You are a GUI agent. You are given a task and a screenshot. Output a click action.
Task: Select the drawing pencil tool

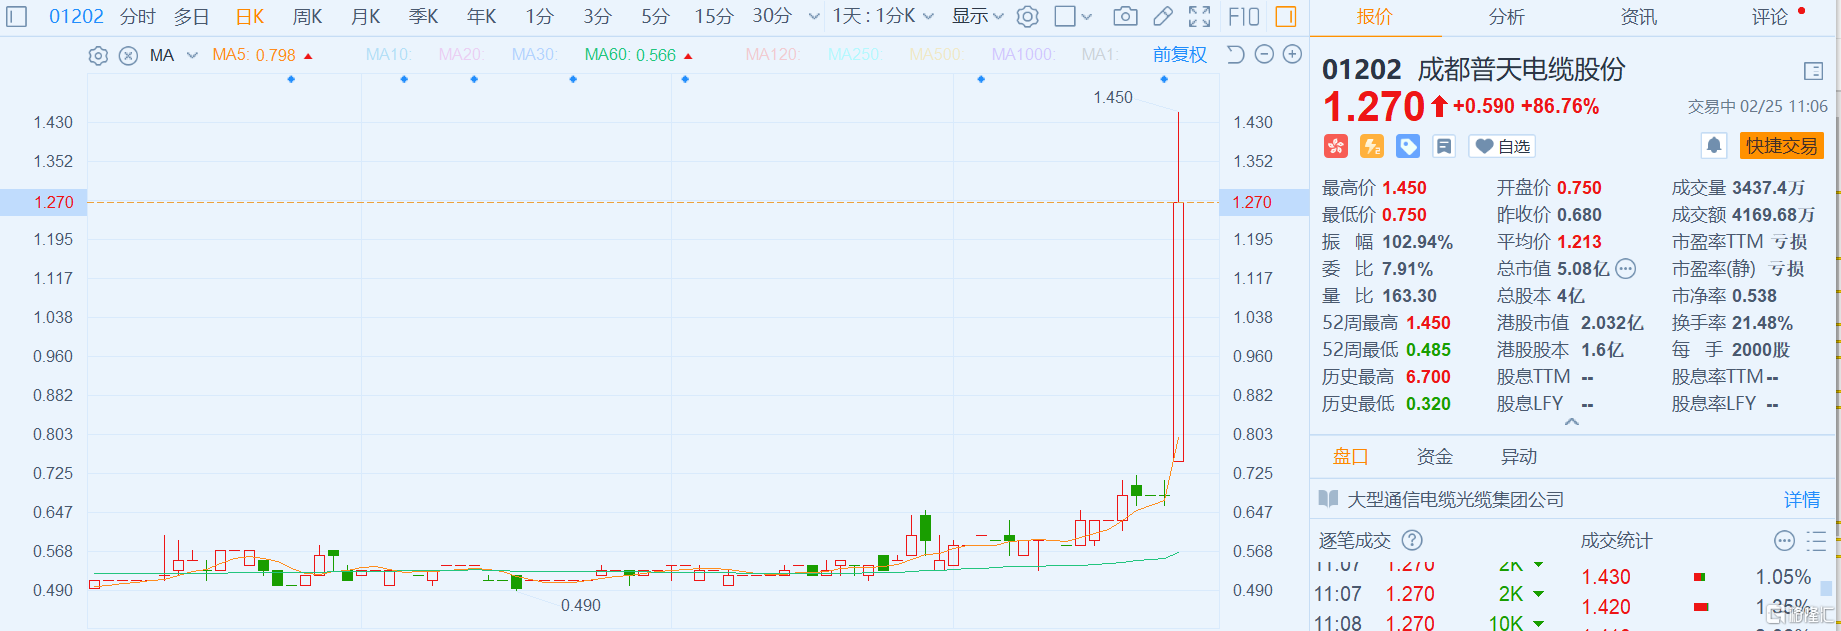click(1162, 17)
